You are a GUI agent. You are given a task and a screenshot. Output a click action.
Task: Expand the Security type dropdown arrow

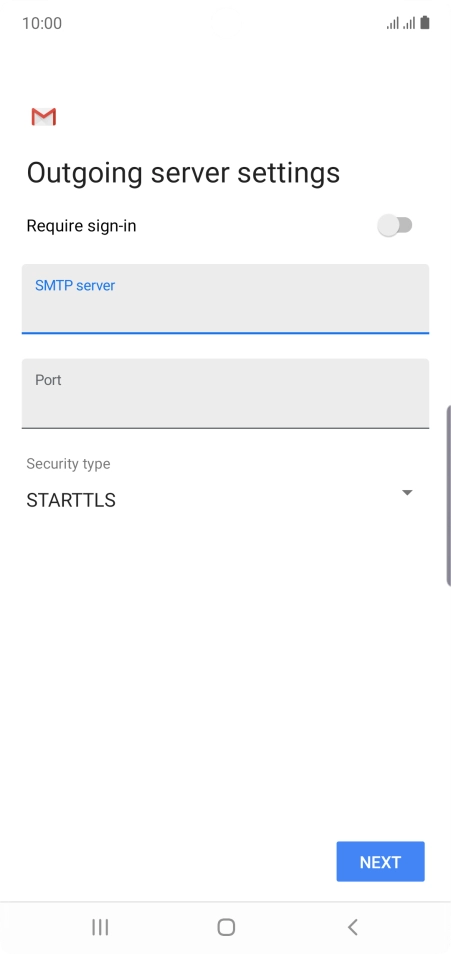click(407, 492)
